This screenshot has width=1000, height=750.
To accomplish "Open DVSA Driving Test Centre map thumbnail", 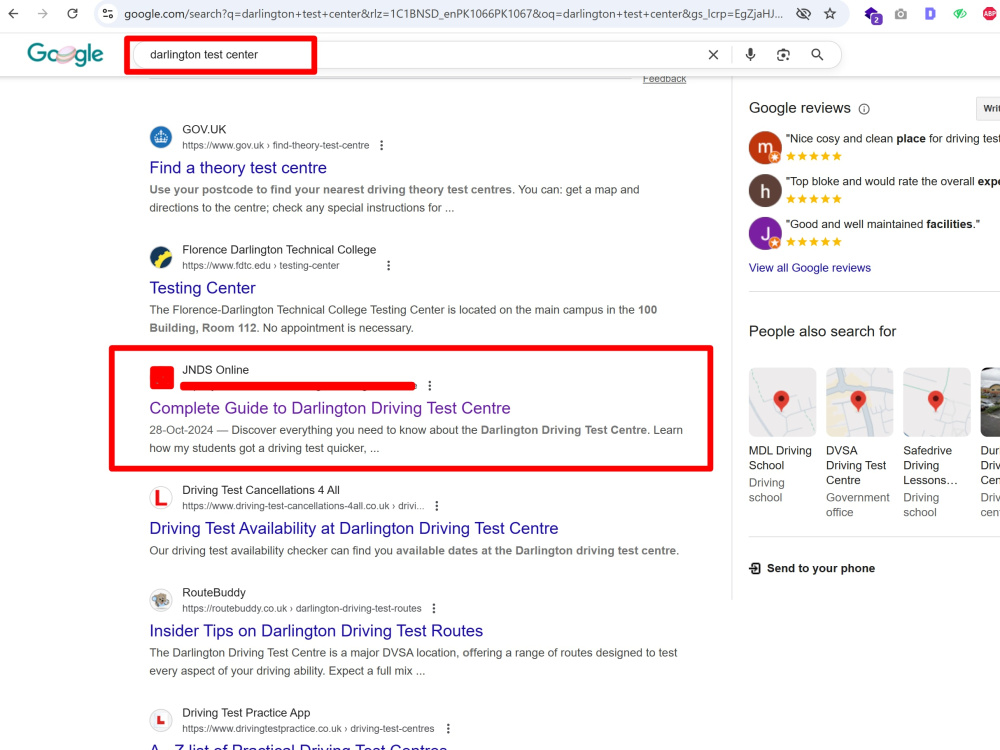I will click(x=859, y=402).
